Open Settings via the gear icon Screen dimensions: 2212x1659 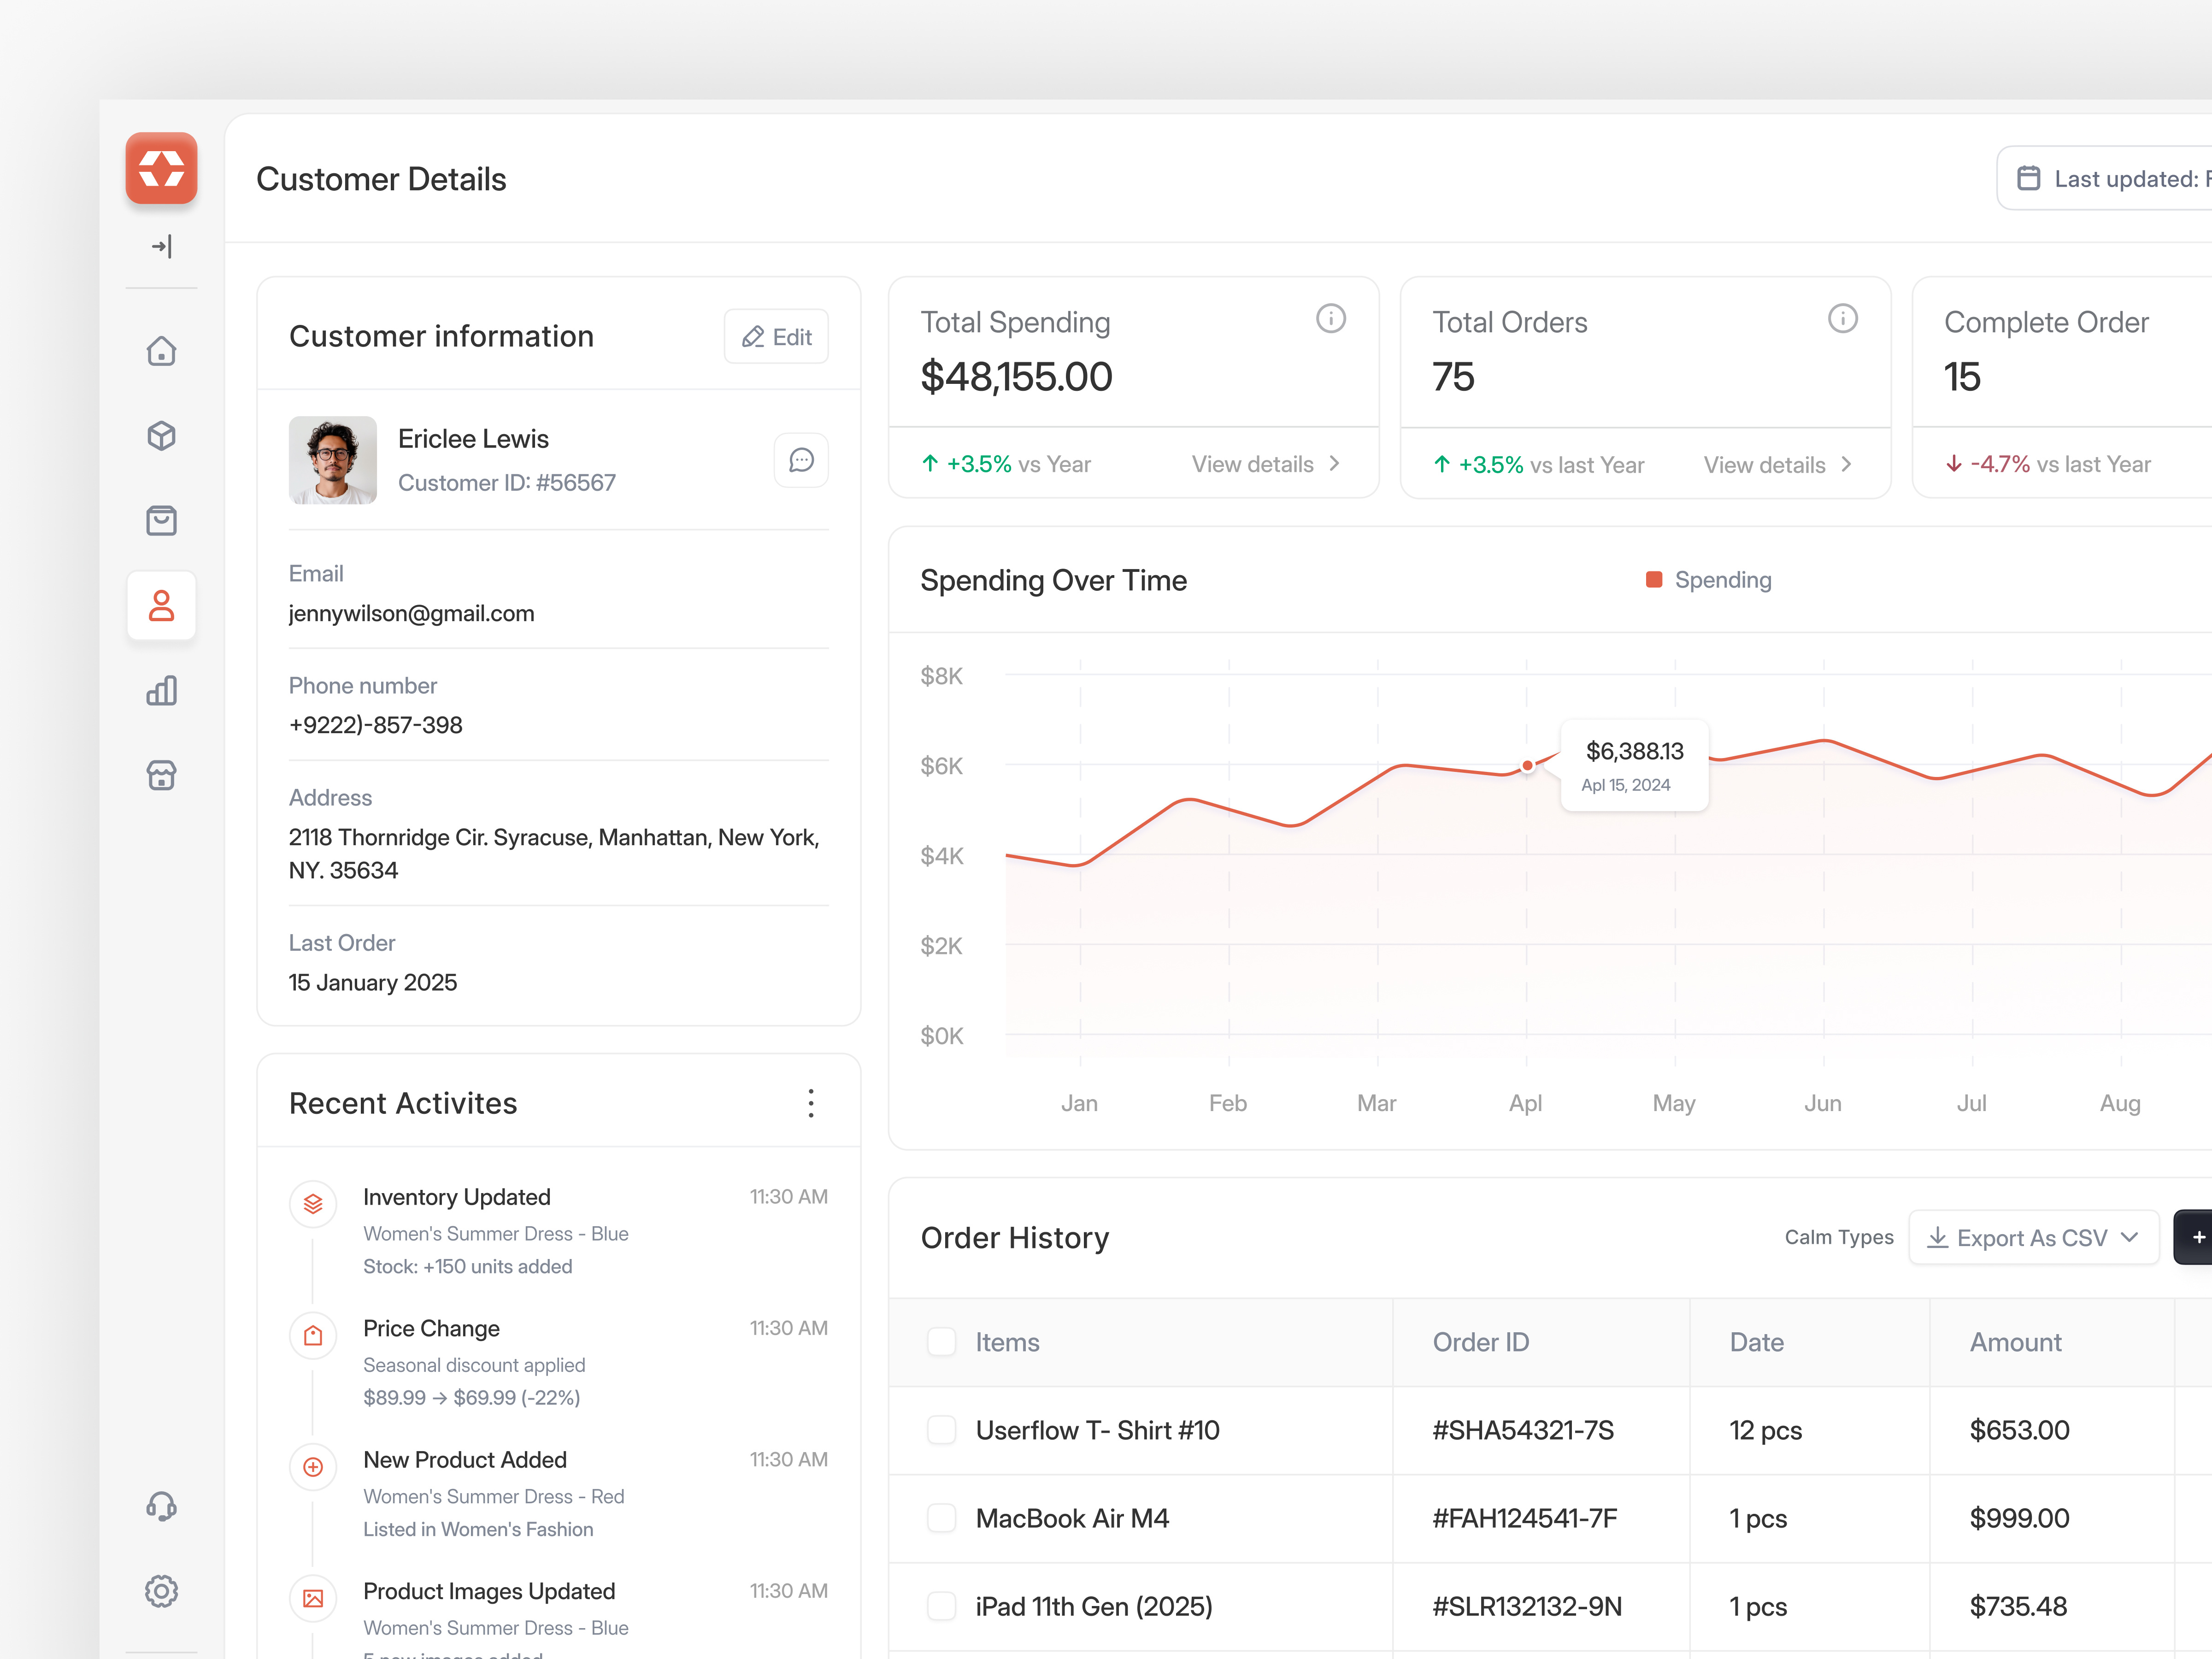[161, 1591]
